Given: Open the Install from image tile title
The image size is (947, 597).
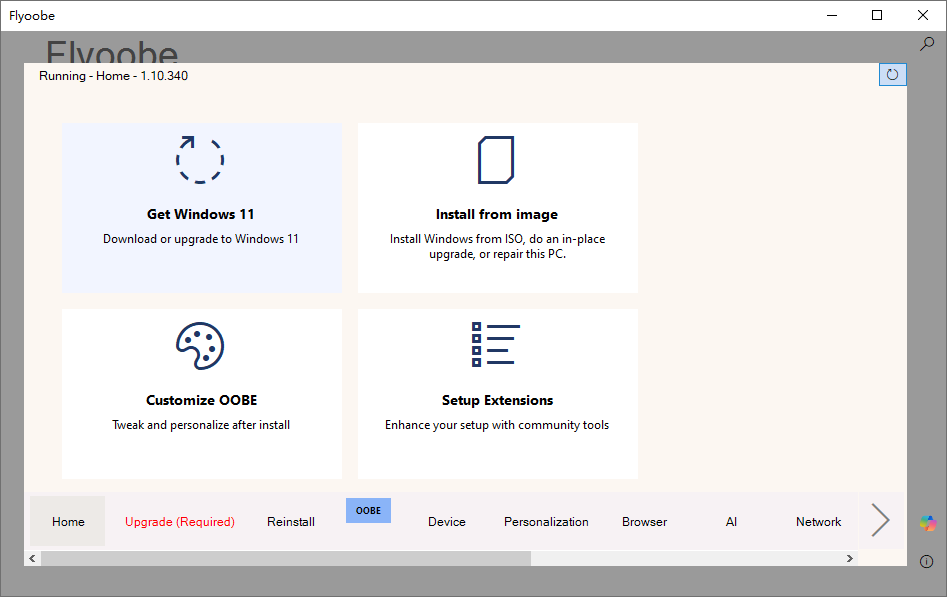Looking at the screenshot, I should (x=497, y=215).
